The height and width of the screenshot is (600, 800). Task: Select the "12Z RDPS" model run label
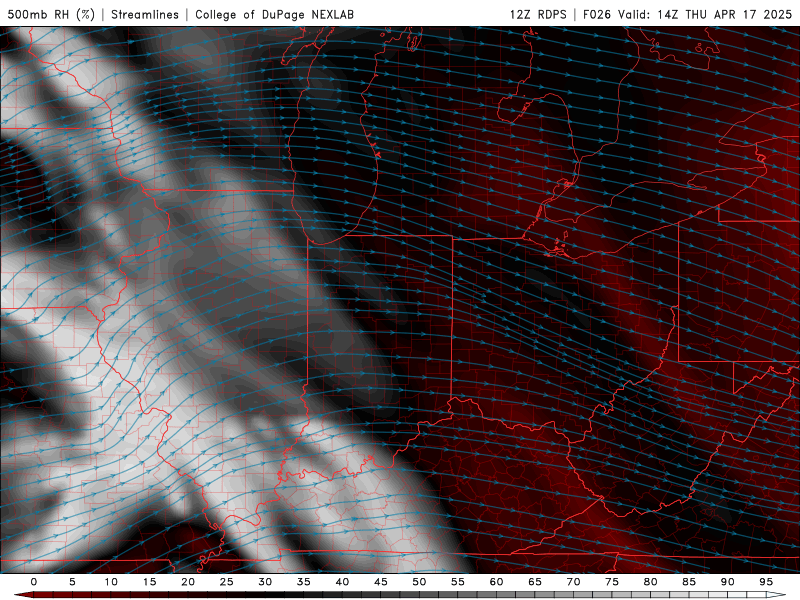point(538,14)
